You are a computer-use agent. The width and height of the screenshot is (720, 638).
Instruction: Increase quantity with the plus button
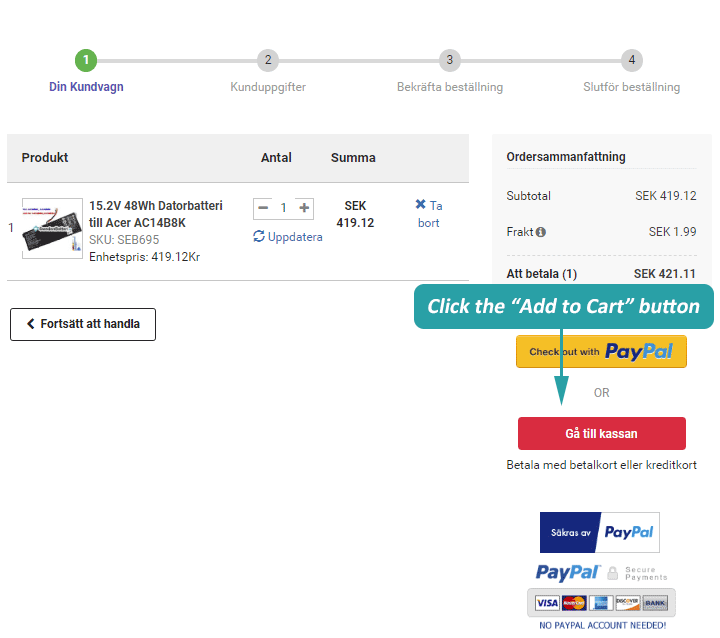click(x=305, y=208)
